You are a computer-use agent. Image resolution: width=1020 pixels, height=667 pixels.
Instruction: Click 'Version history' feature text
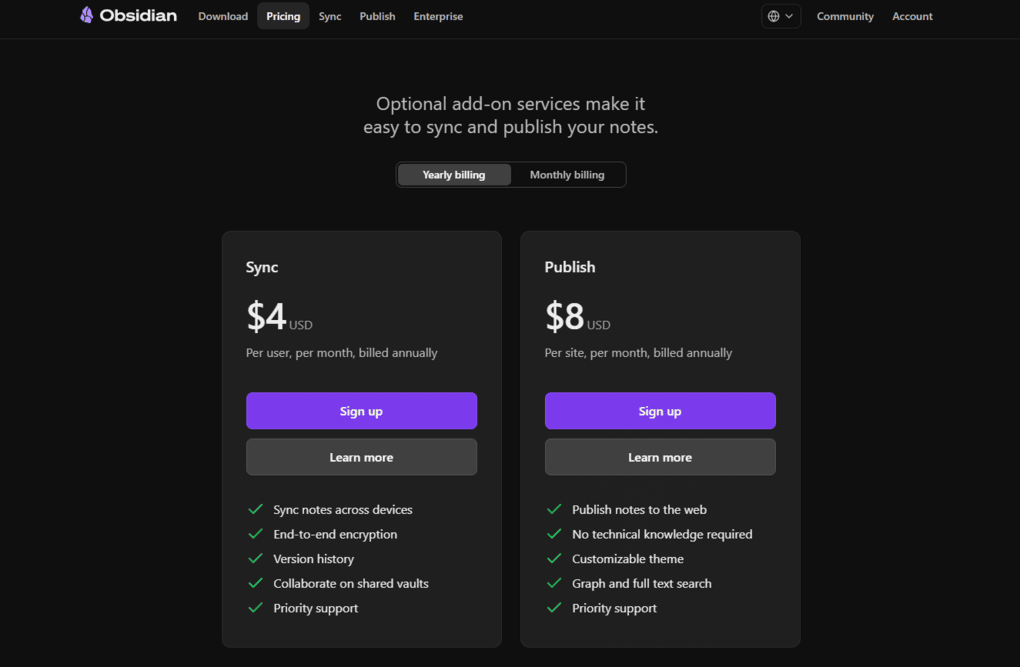[314, 559]
